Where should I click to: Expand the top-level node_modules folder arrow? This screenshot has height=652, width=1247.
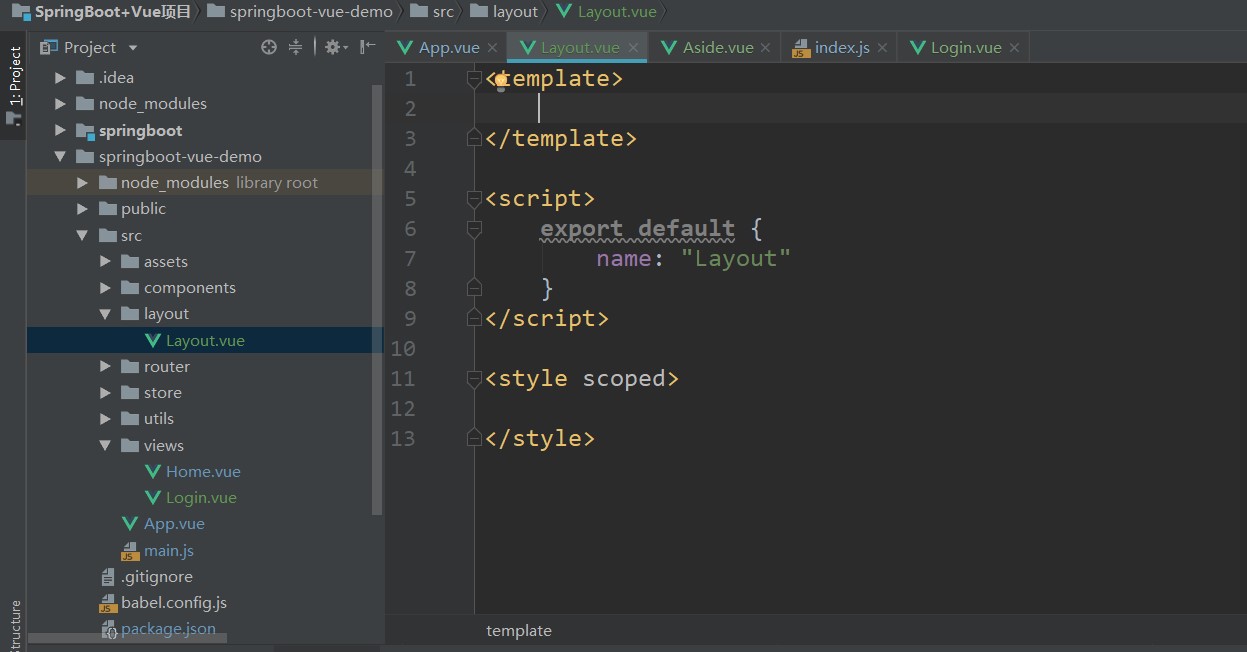coord(60,103)
